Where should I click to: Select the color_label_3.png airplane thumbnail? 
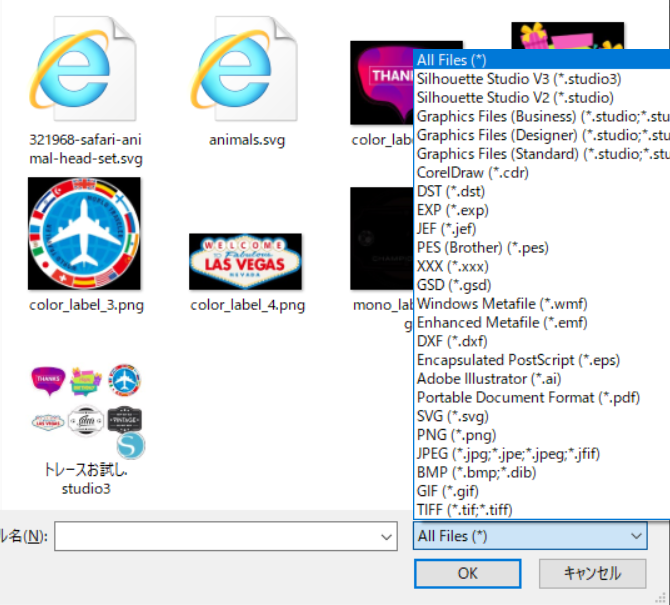[x=84, y=234]
